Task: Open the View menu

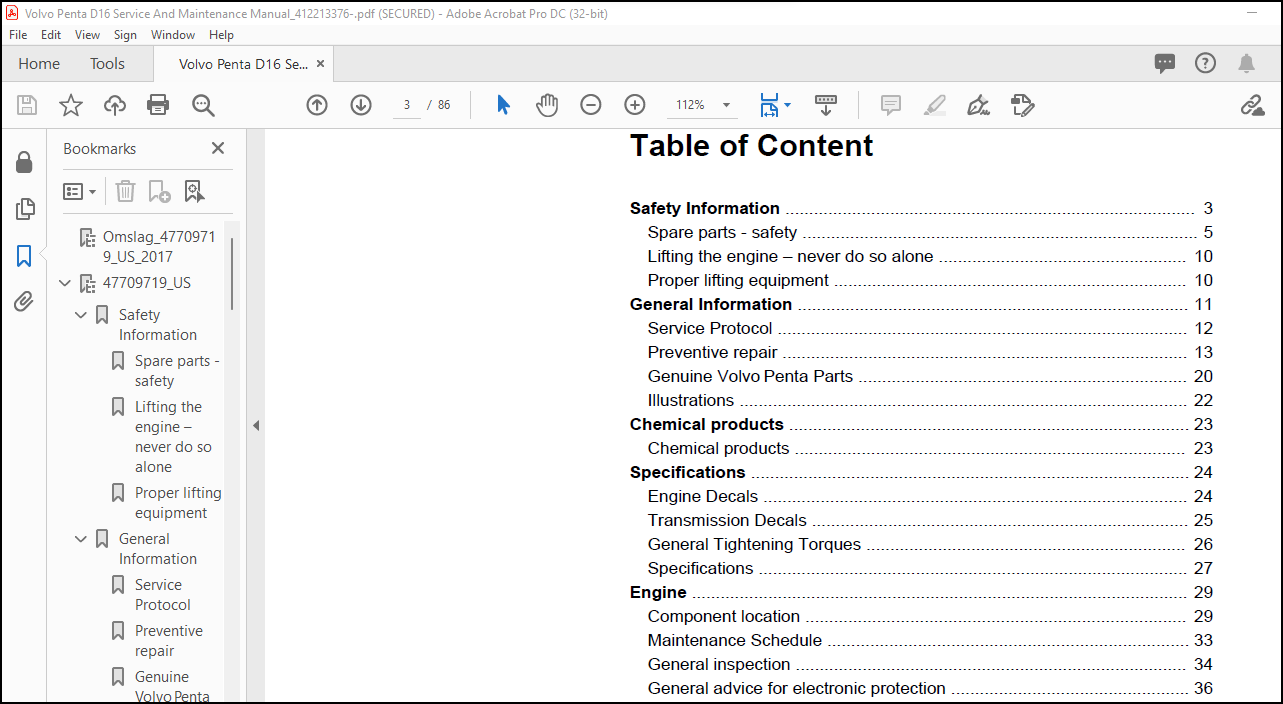Action: coord(88,34)
